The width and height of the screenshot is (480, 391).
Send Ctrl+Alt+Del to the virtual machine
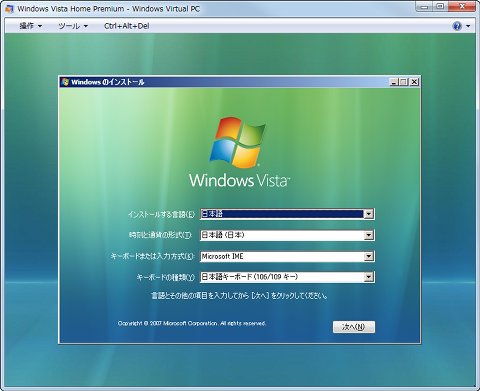click(127, 26)
